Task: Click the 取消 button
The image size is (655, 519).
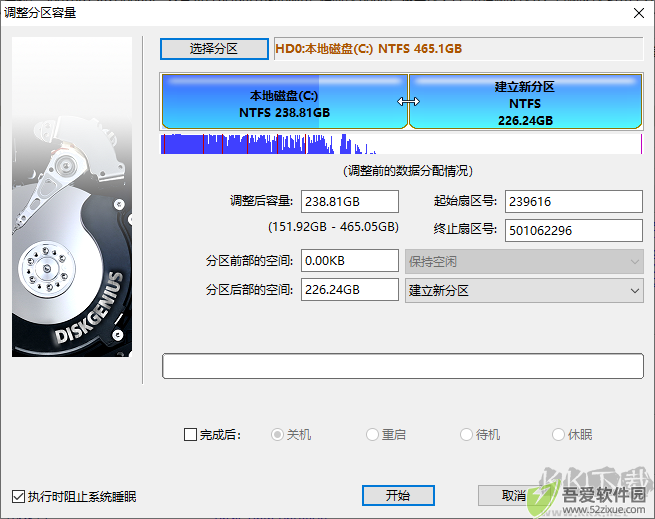Action: tap(514, 496)
